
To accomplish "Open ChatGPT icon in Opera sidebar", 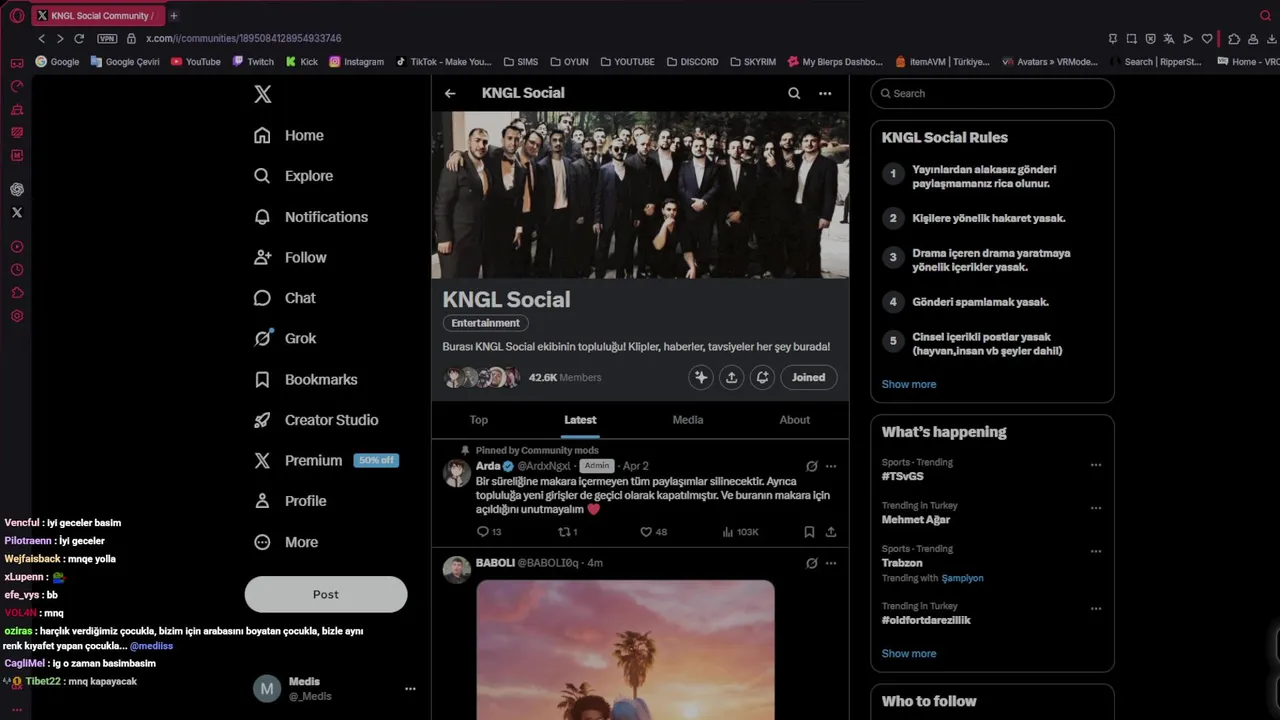I will pyautogui.click(x=17, y=189).
